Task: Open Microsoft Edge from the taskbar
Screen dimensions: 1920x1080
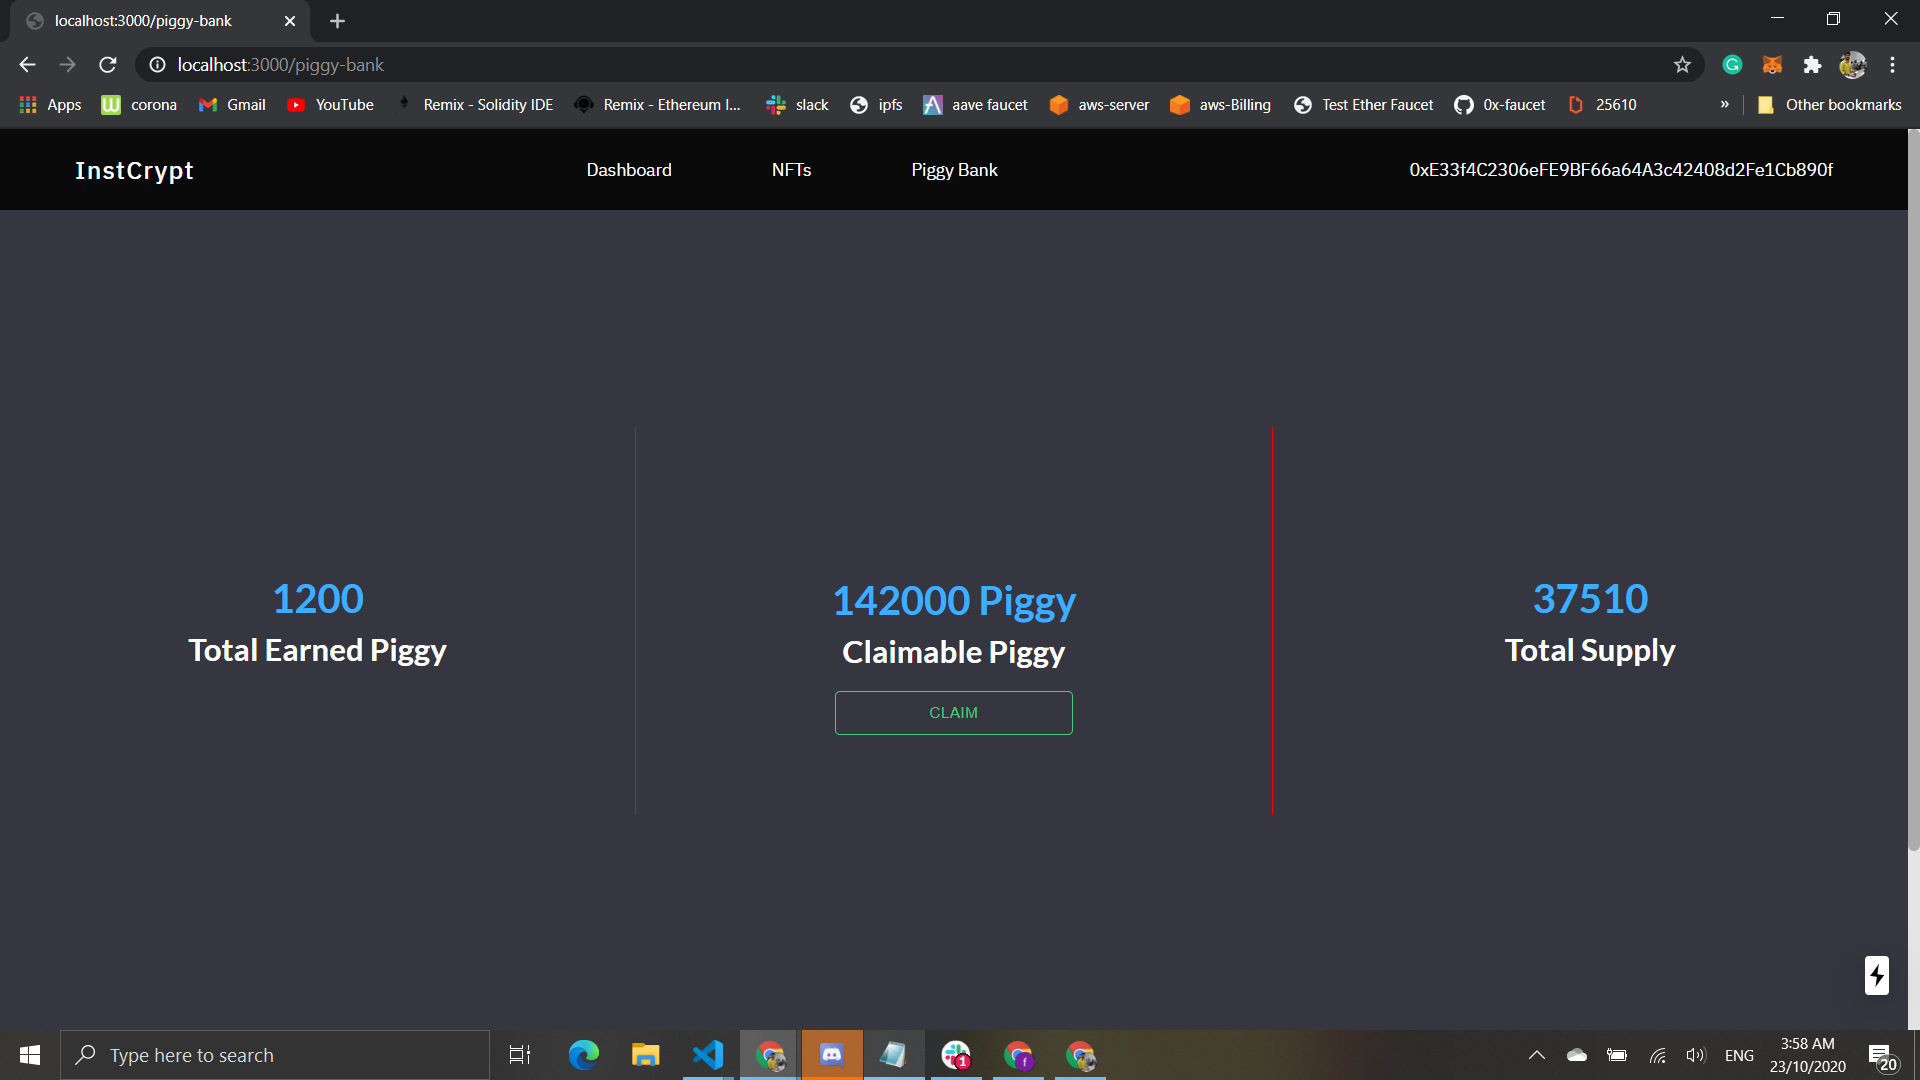Action: (x=583, y=1055)
